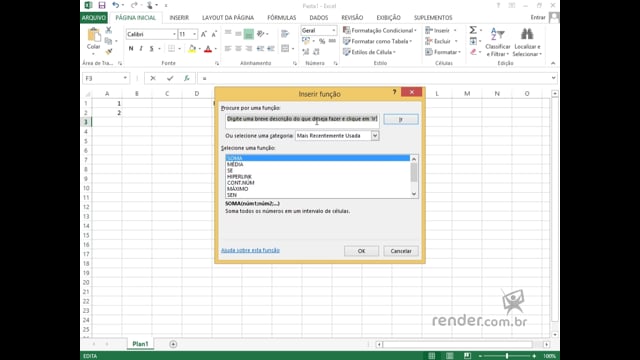Click the Cancel X in formula bar
Viewport: 640px width, 360px height.
153,78
